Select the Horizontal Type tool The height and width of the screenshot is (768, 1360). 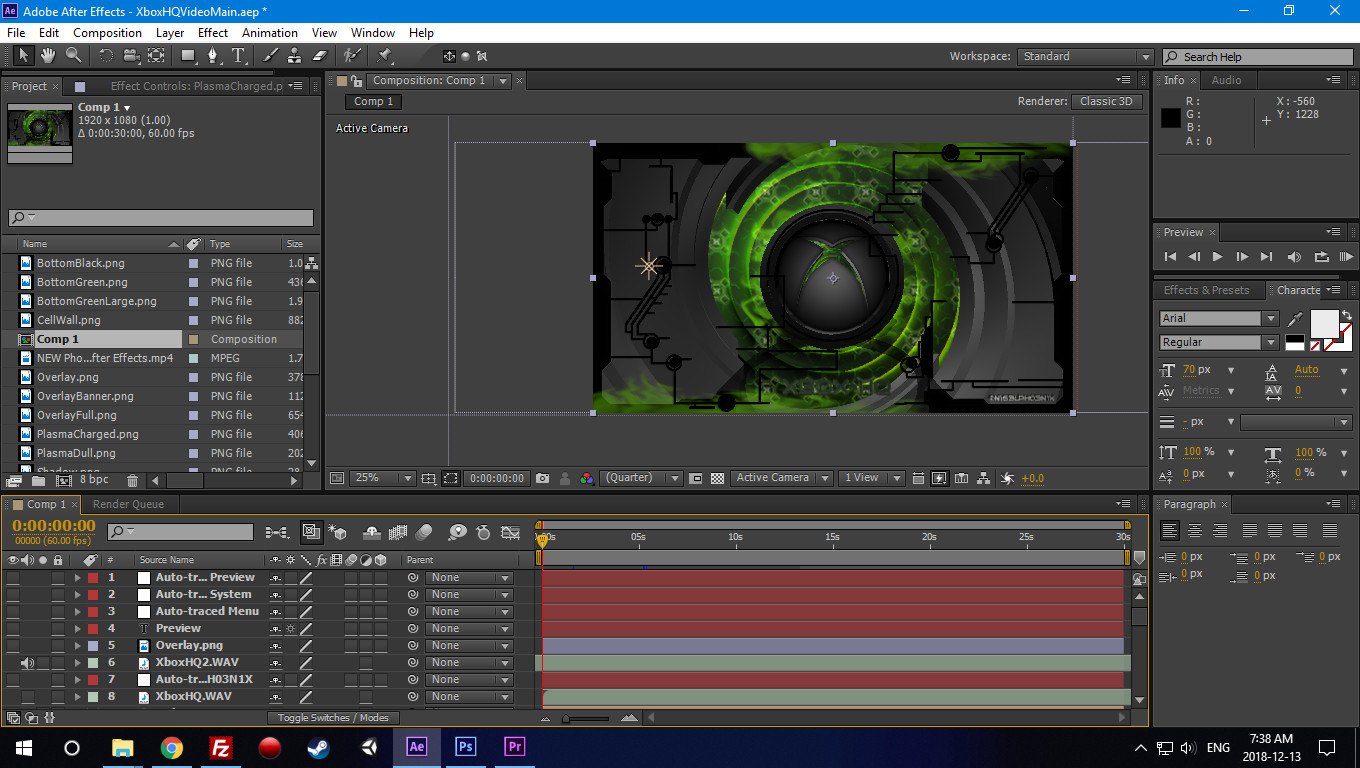coord(238,56)
